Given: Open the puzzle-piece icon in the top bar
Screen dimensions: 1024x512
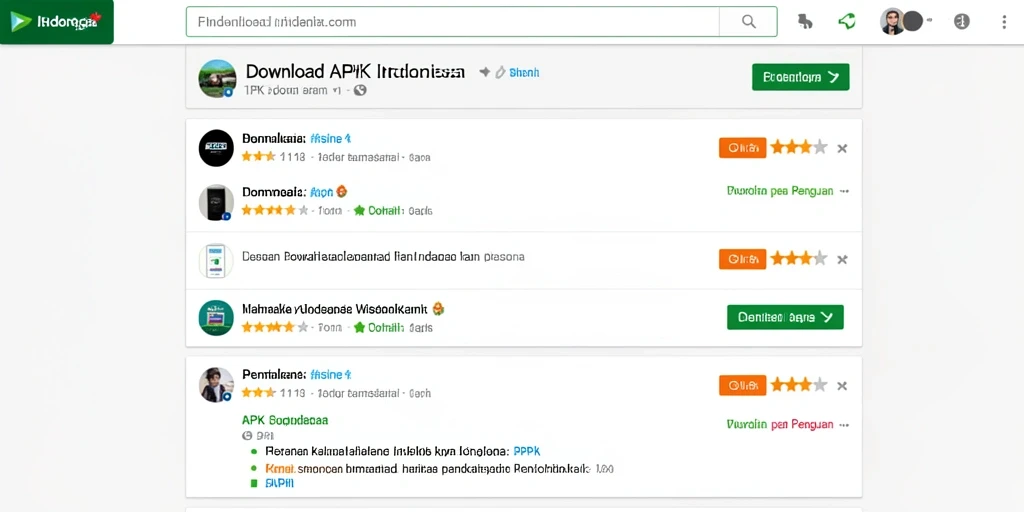Looking at the screenshot, I should coord(805,22).
